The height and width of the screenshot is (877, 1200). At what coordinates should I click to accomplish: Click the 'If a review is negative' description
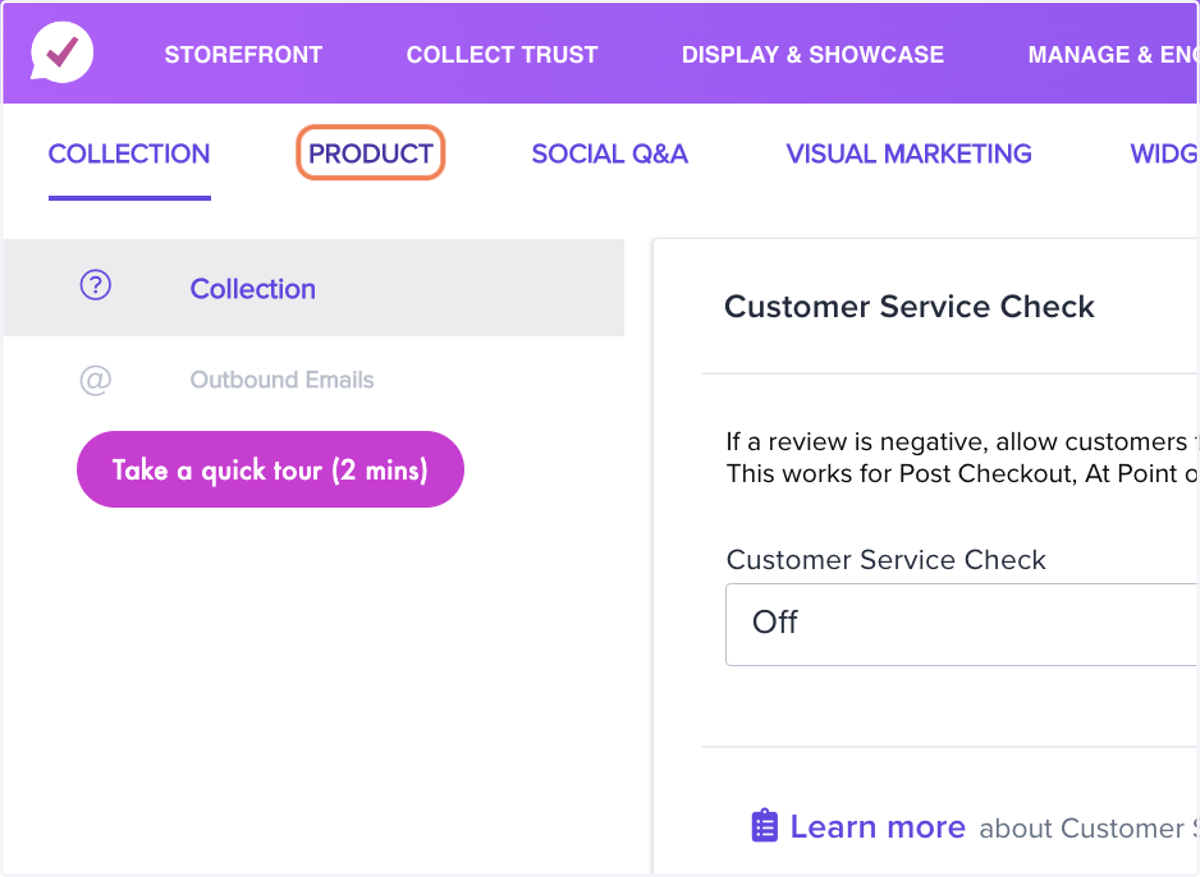coord(962,457)
